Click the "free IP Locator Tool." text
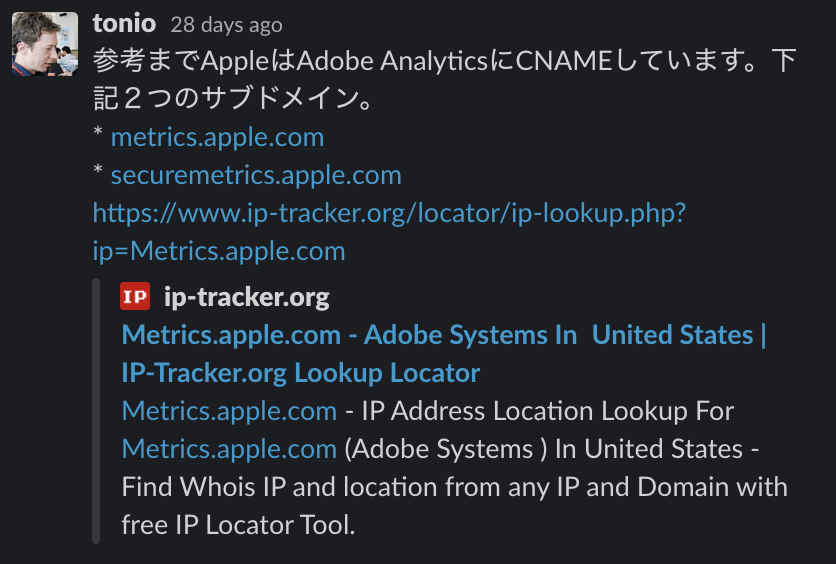 point(238,525)
